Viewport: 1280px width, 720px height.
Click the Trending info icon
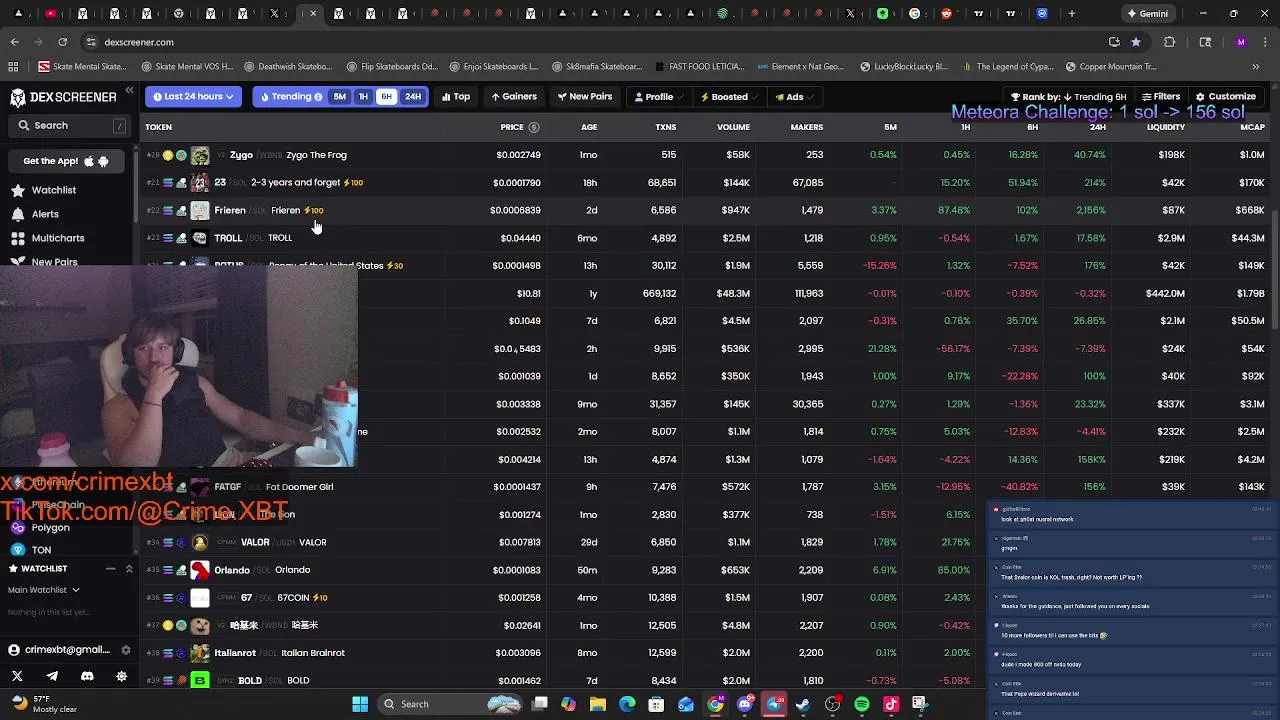[318, 97]
